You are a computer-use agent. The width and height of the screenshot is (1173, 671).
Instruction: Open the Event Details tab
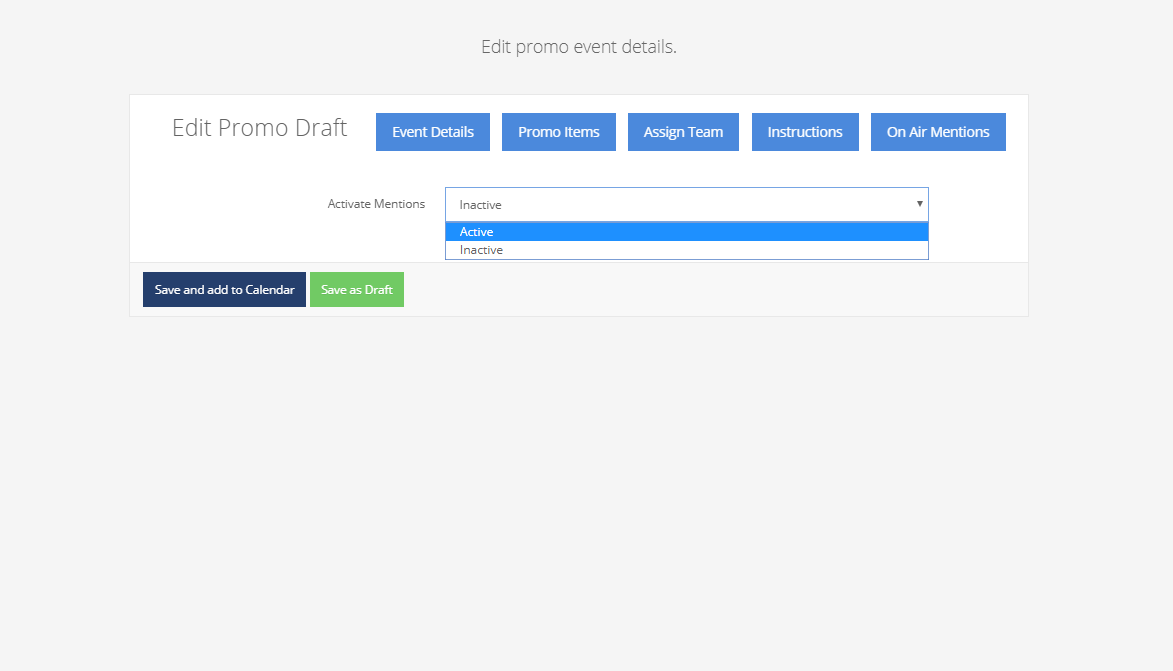coord(432,132)
